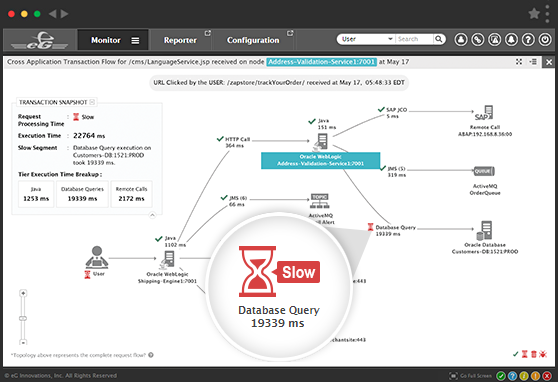Click the link chain icon in header

(478, 39)
